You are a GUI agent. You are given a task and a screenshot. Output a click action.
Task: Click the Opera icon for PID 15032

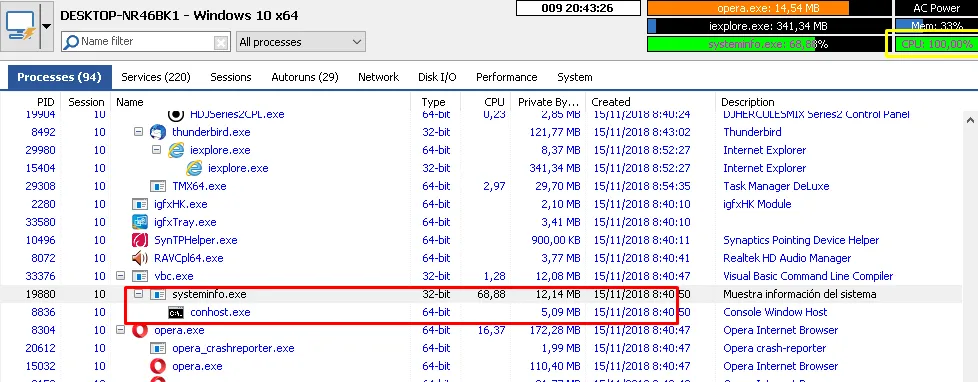coord(158,366)
